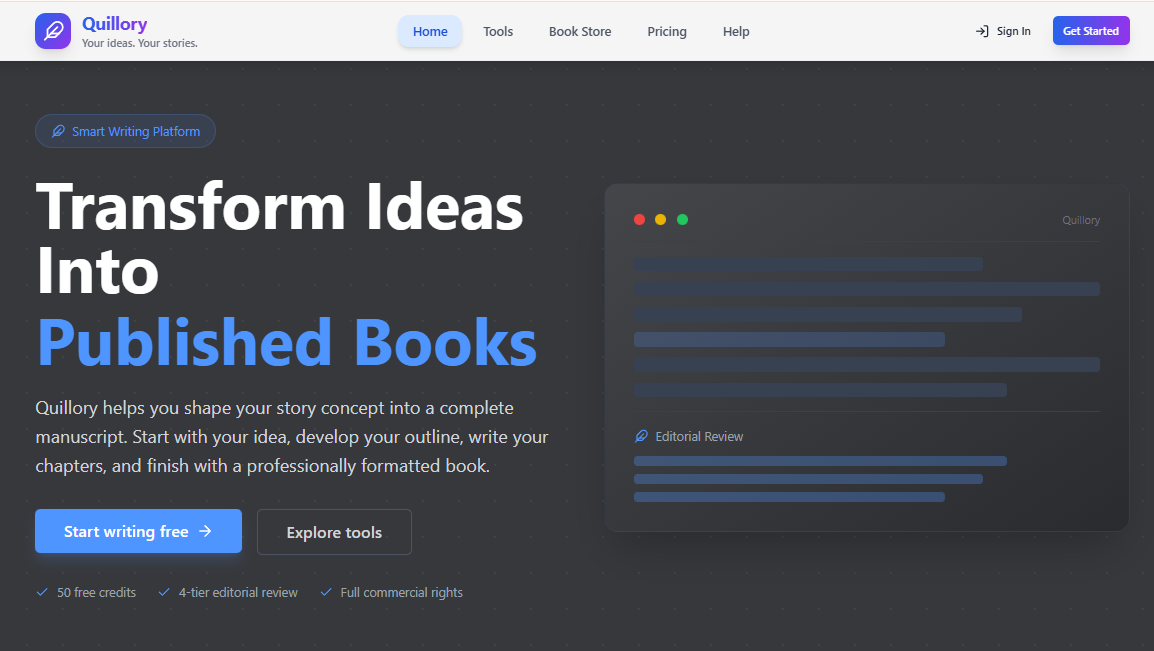Click the yellow dot in the preview window

[661, 219]
